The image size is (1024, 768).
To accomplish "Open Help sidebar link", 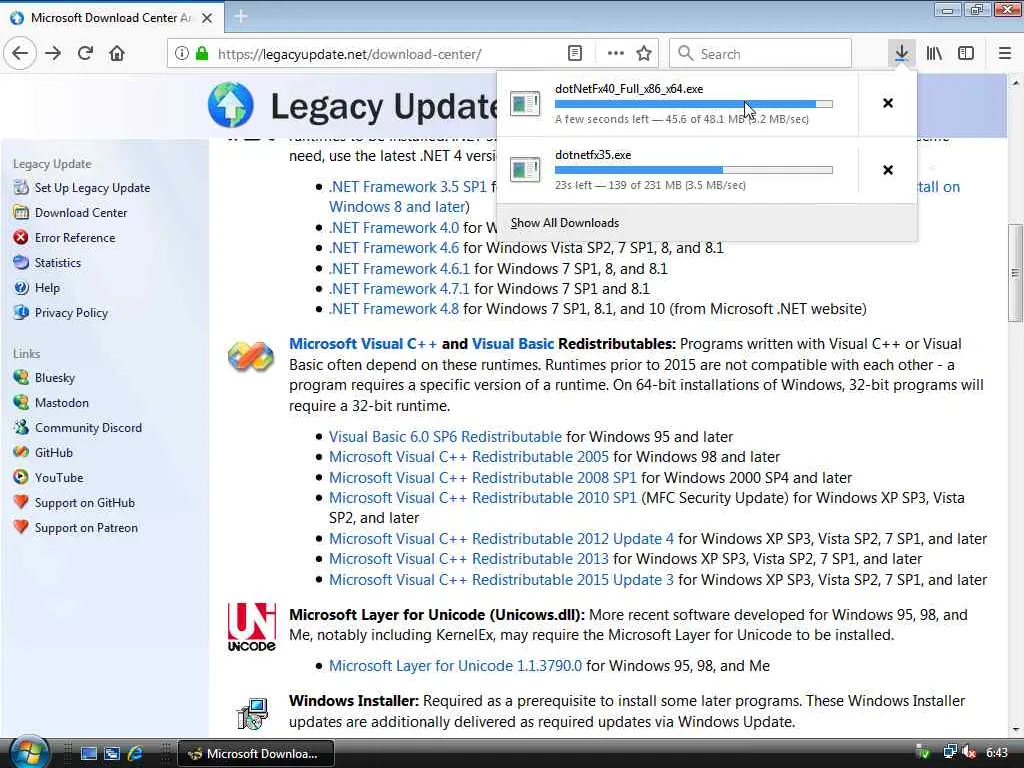I will (47, 288).
